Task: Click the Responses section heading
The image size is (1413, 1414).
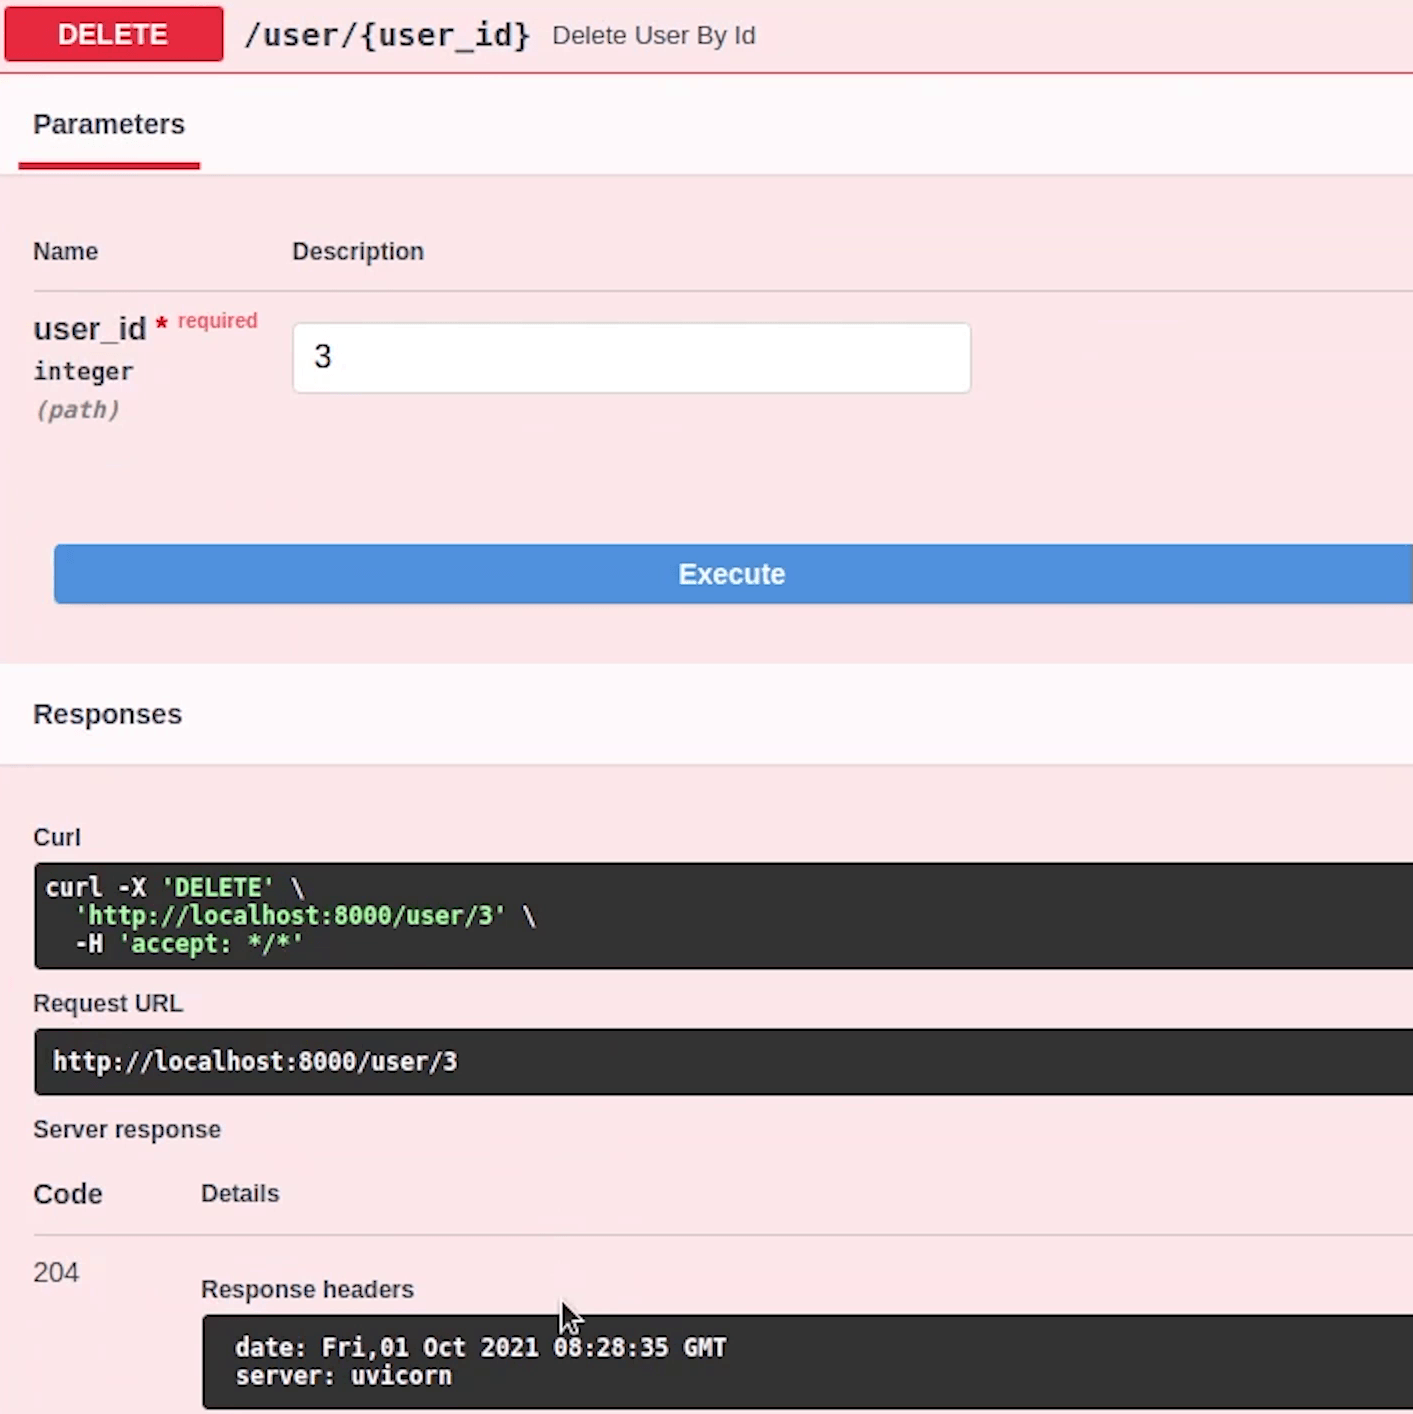Action: 108,715
